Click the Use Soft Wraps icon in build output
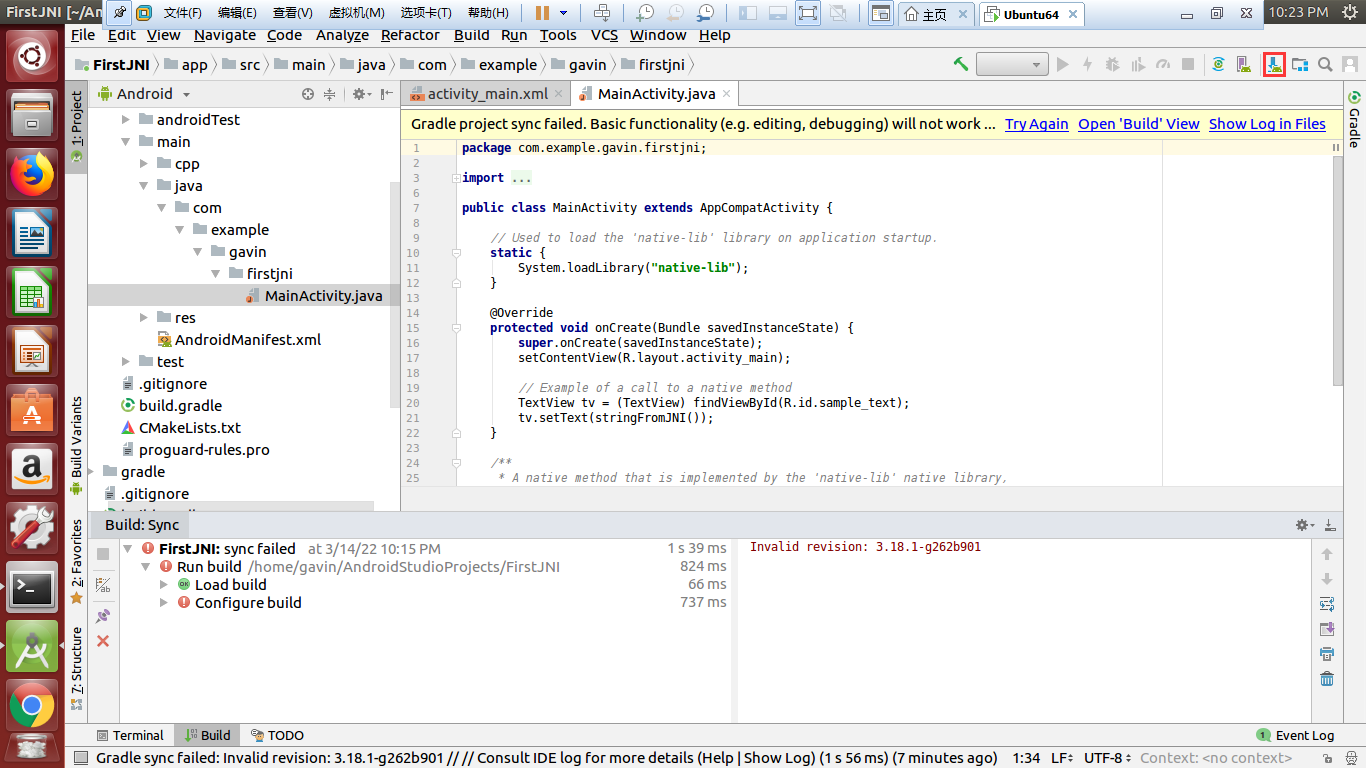Image resolution: width=1366 pixels, height=768 pixels. 1327,604
